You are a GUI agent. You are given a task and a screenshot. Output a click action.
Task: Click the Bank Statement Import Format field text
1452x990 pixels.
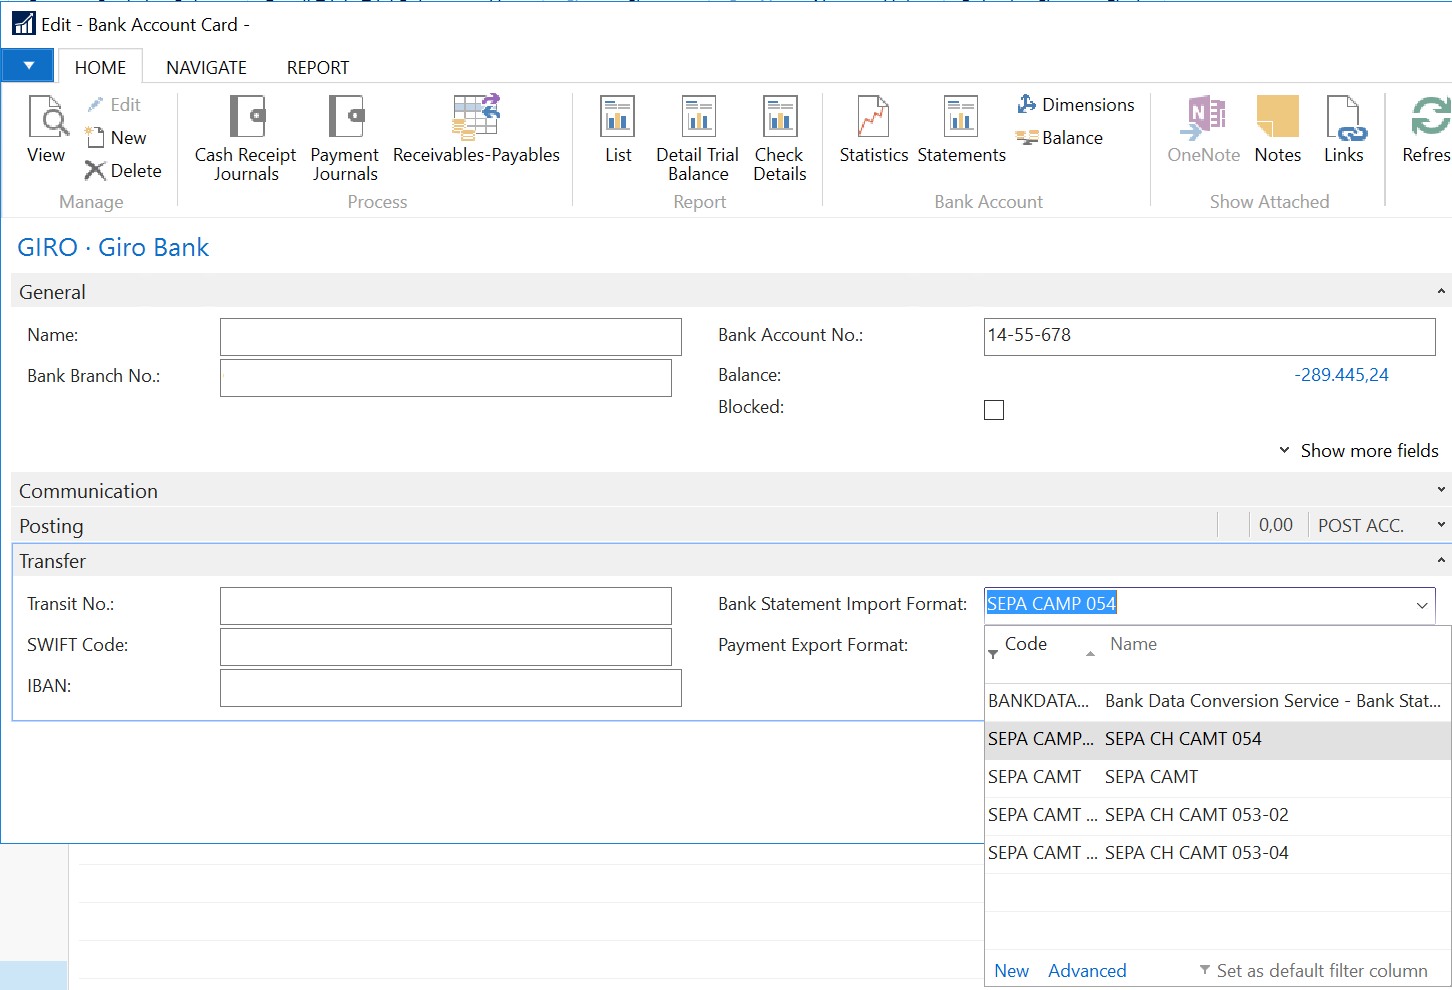point(1051,604)
